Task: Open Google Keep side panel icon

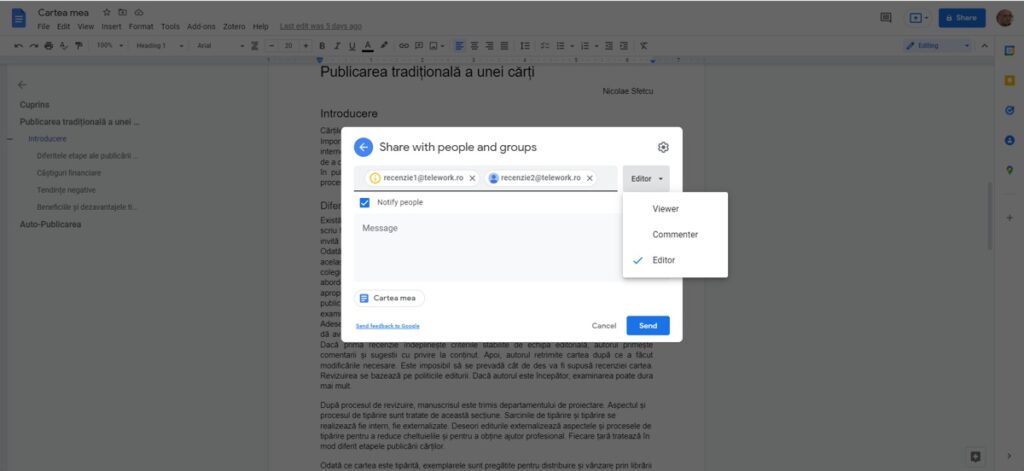Action: pyautogui.click(x=1010, y=80)
